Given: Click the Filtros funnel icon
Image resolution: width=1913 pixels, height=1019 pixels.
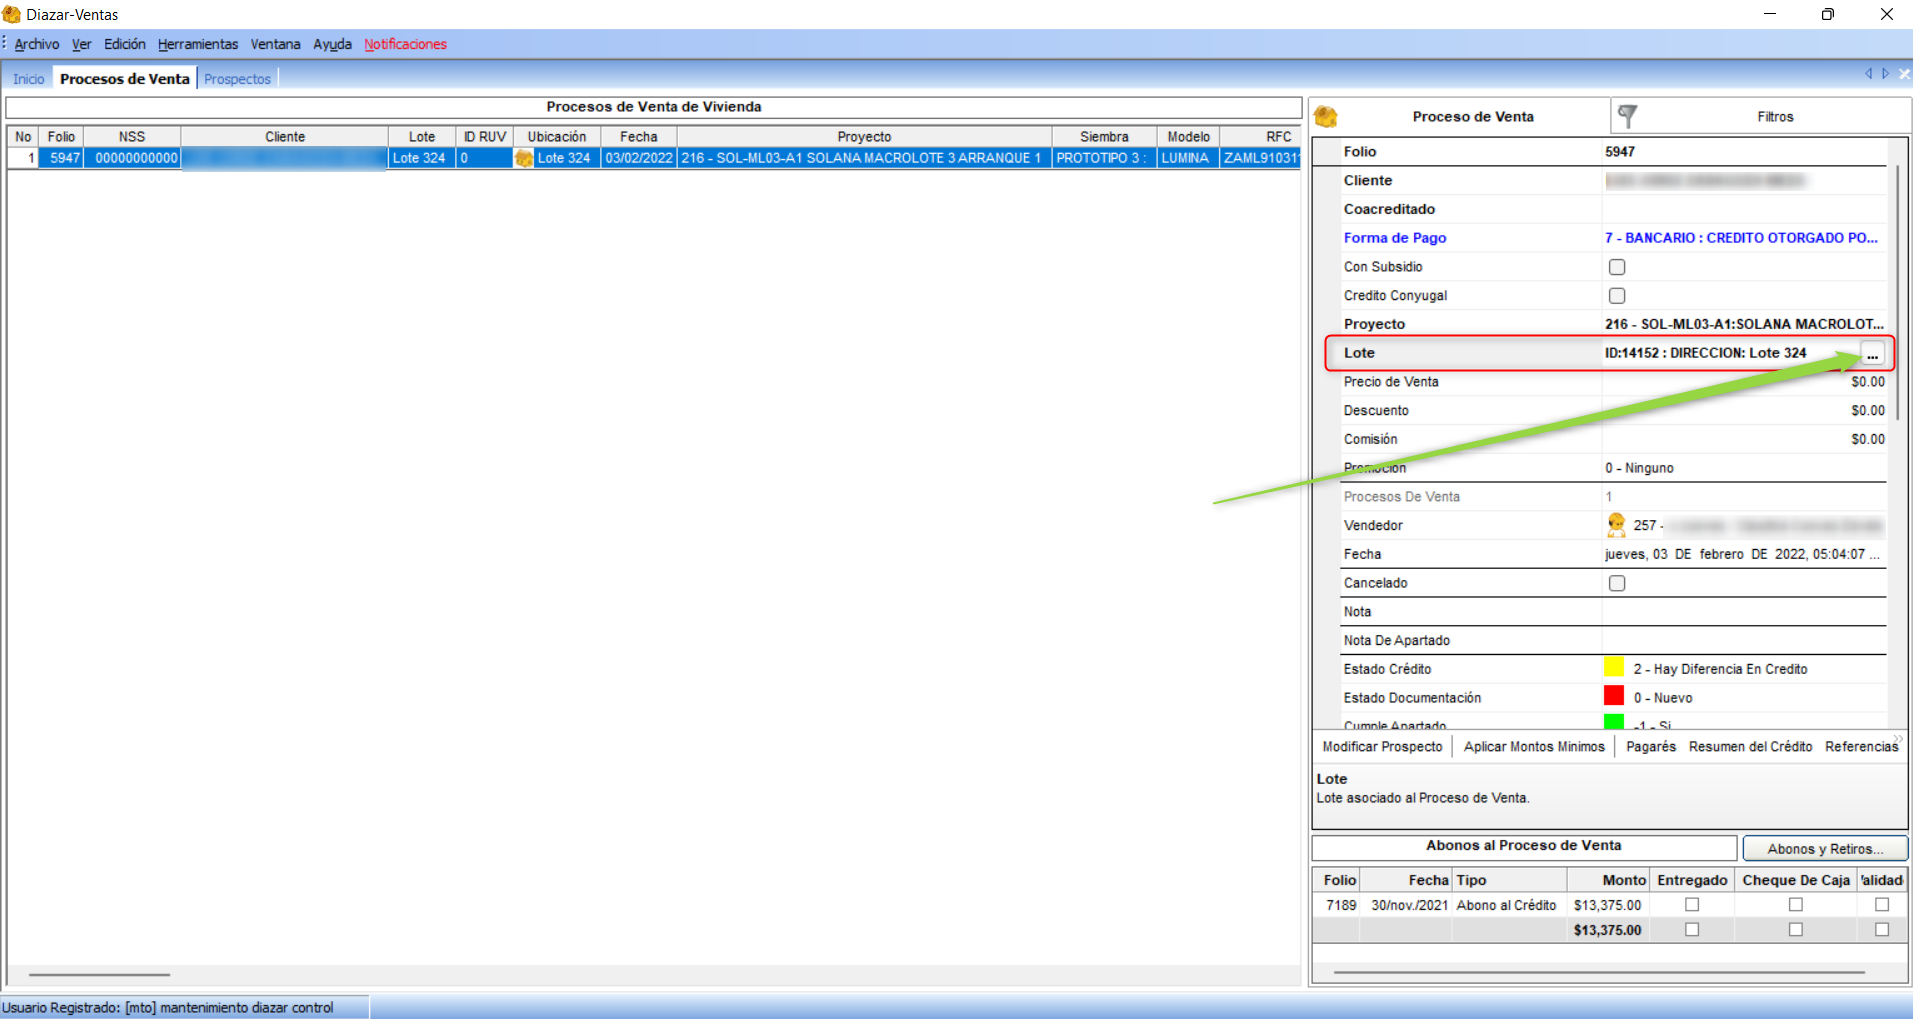Looking at the screenshot, I should coord(1627,117).
